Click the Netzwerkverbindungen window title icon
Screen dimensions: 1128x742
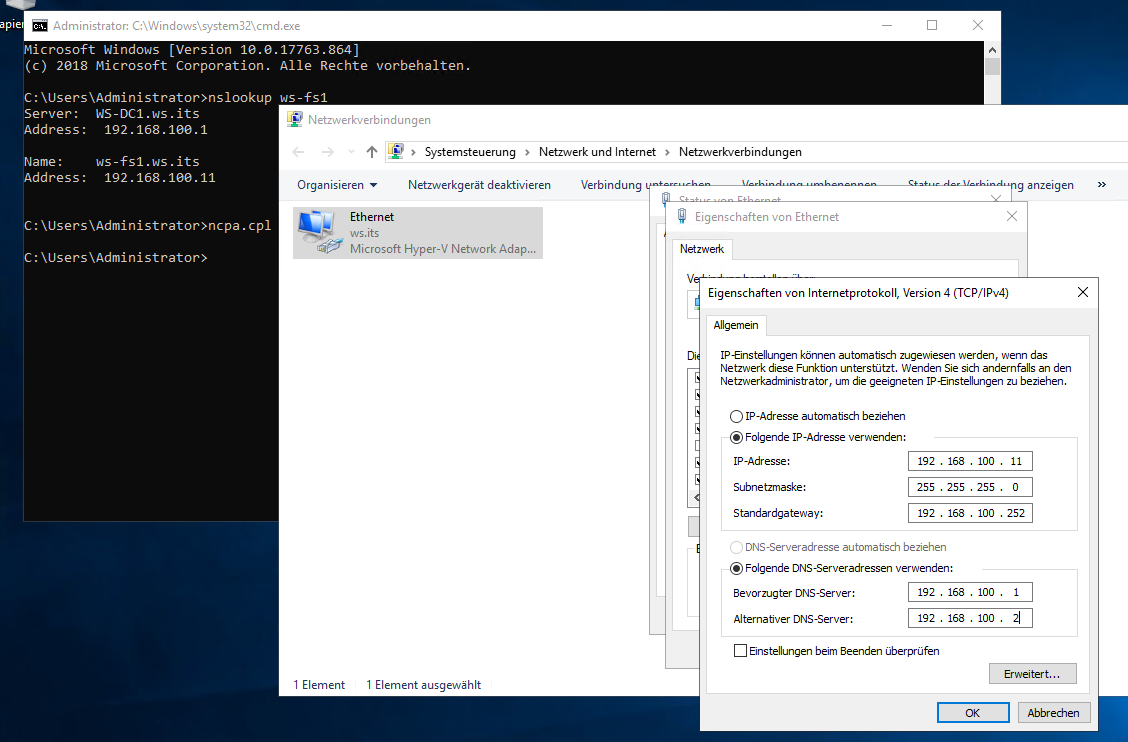(294, 119)
